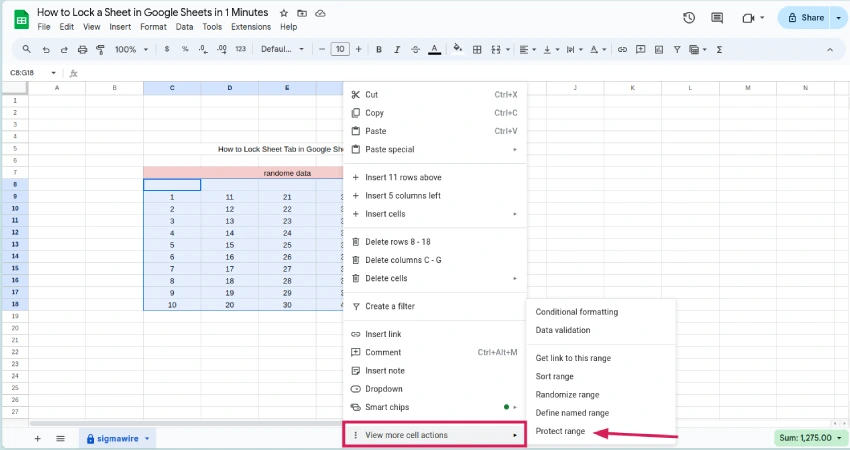This screenshot has width=850, height=450.
Task: Open the vertical align dropdown
Action: click(x=551, y=49)
